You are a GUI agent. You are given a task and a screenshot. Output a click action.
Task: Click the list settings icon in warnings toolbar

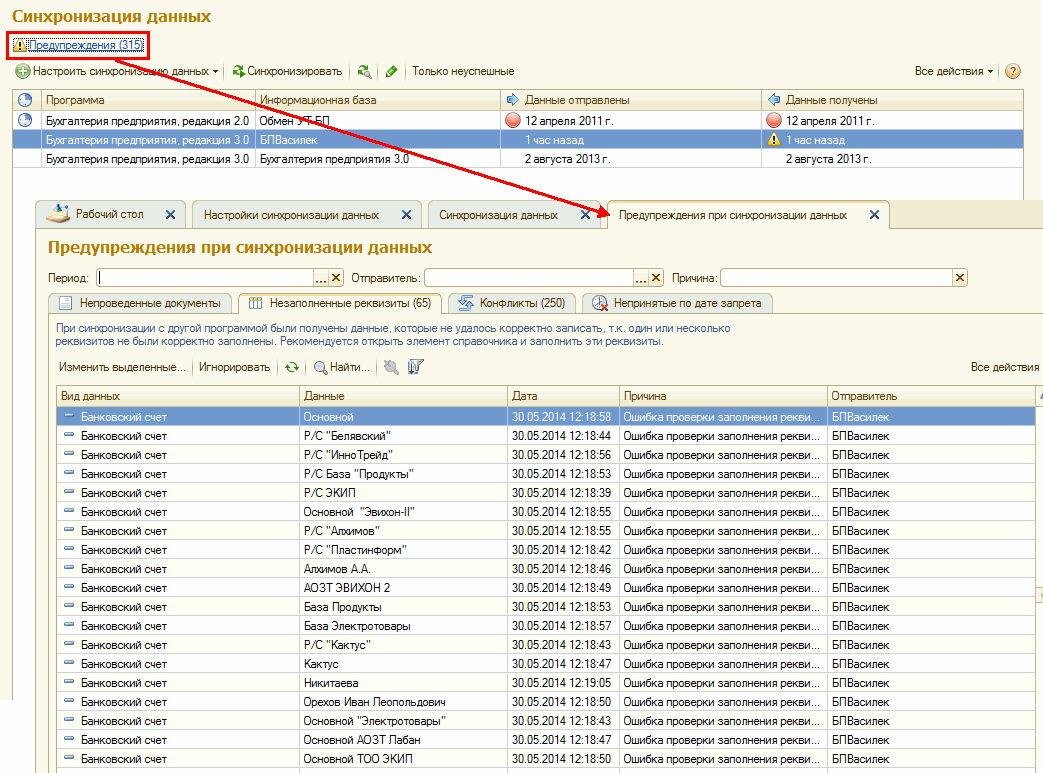pyautogui.click(x=415, y=367)
